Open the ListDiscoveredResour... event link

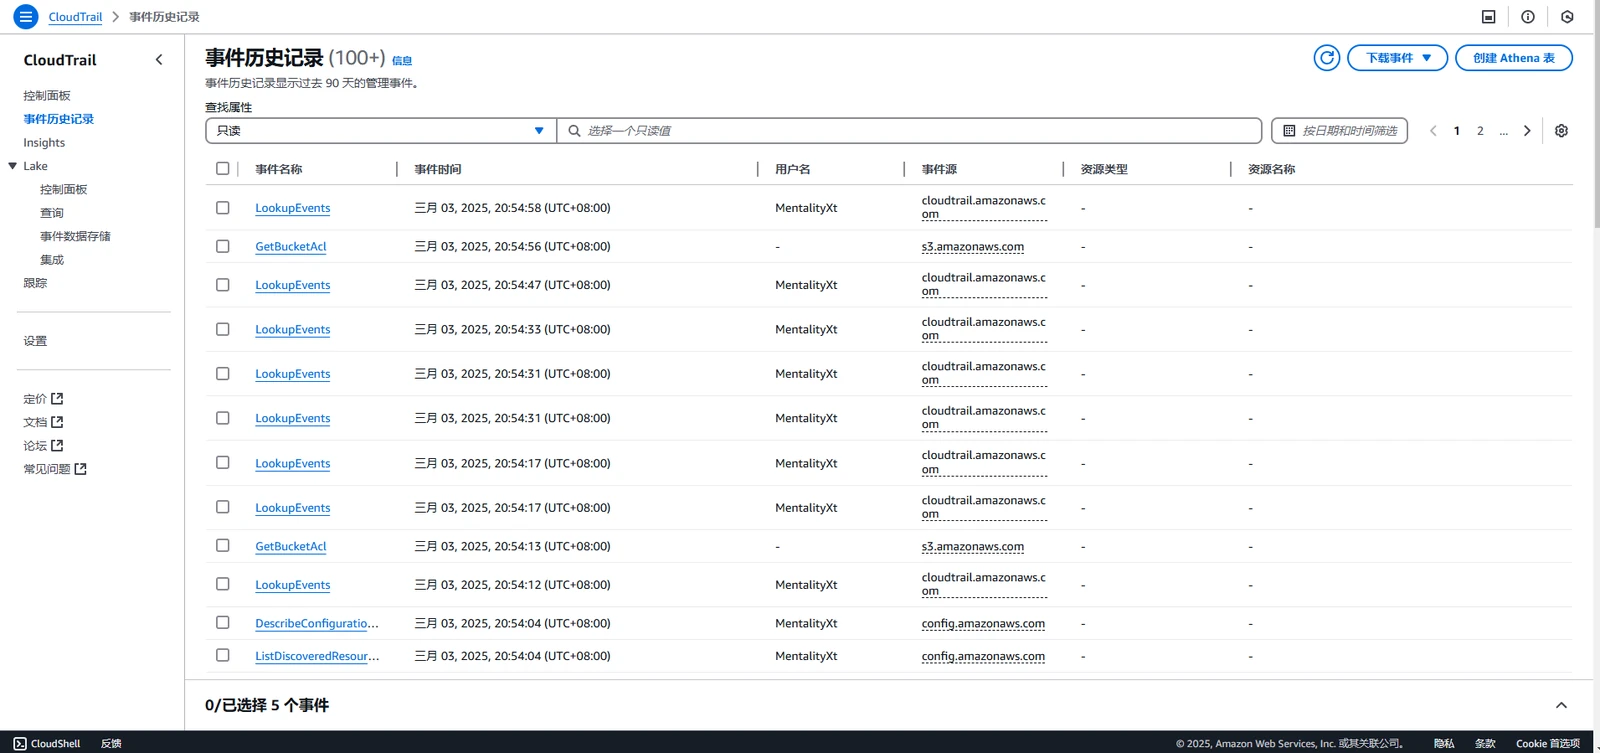click(317, 656)
